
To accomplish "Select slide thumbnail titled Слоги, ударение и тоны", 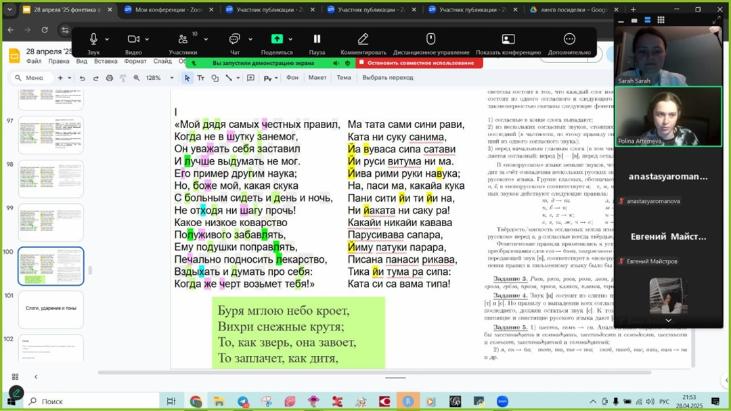I will coord(50,309).
